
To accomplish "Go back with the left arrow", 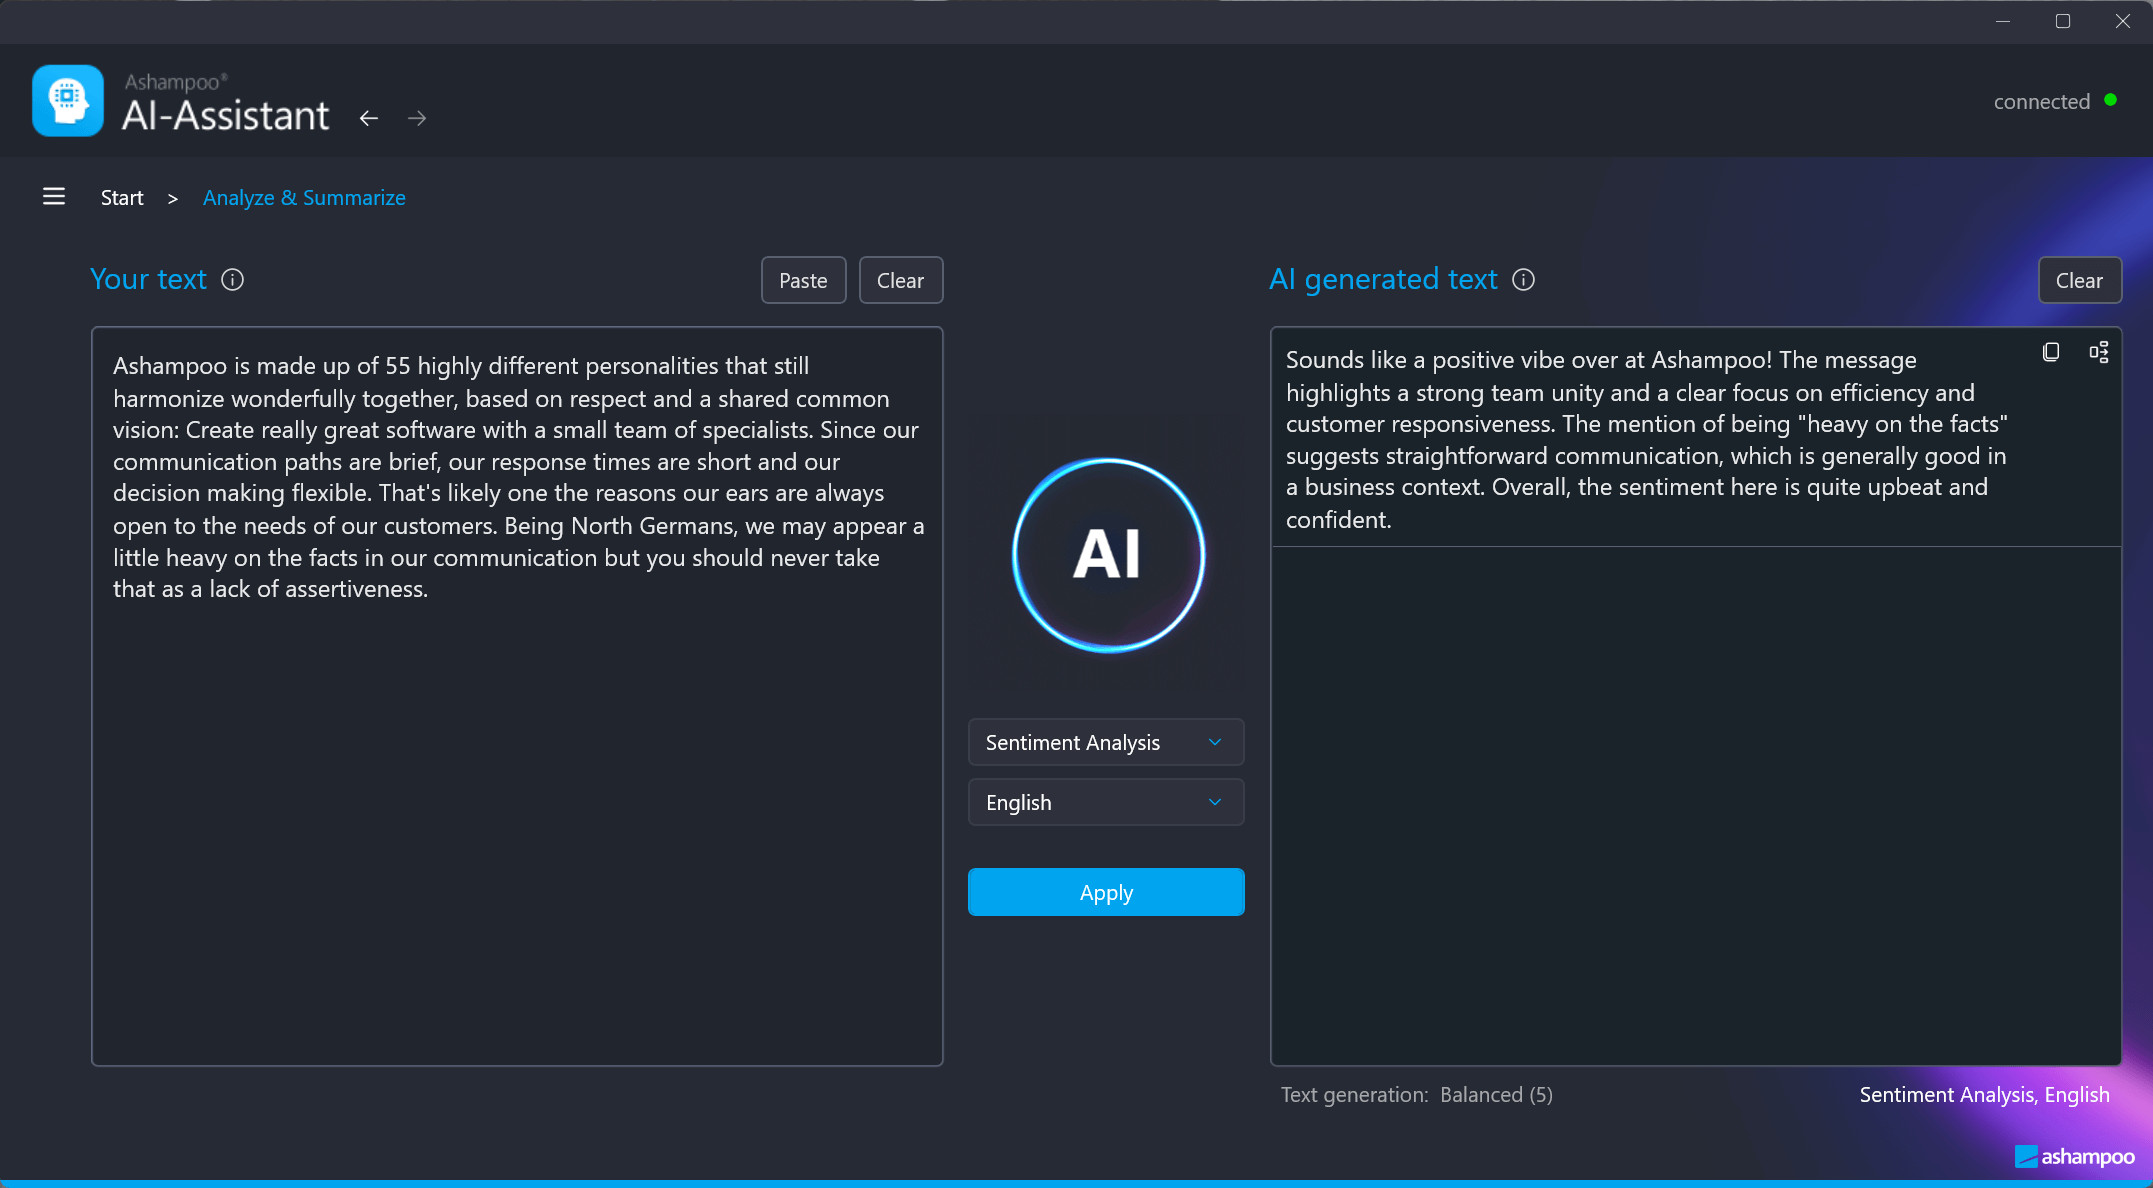I will (369, 118).
